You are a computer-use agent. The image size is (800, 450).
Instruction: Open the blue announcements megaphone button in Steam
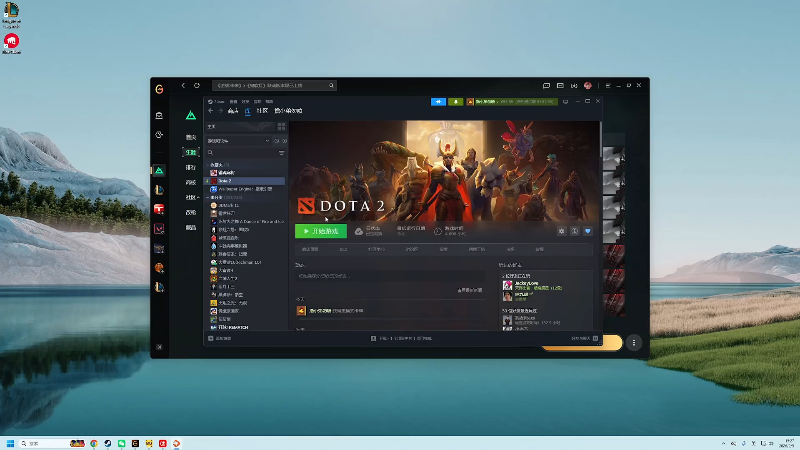tap(438, 102)
